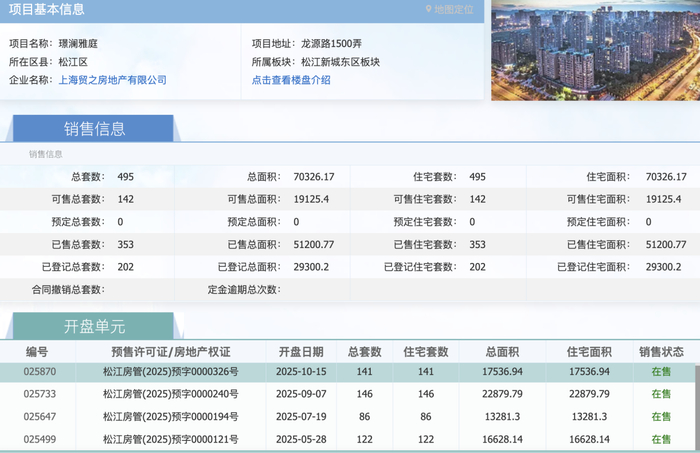
Task: Click the map pin icon beside 地图定位
Action: pyautogui.click(x=429, y=10)
